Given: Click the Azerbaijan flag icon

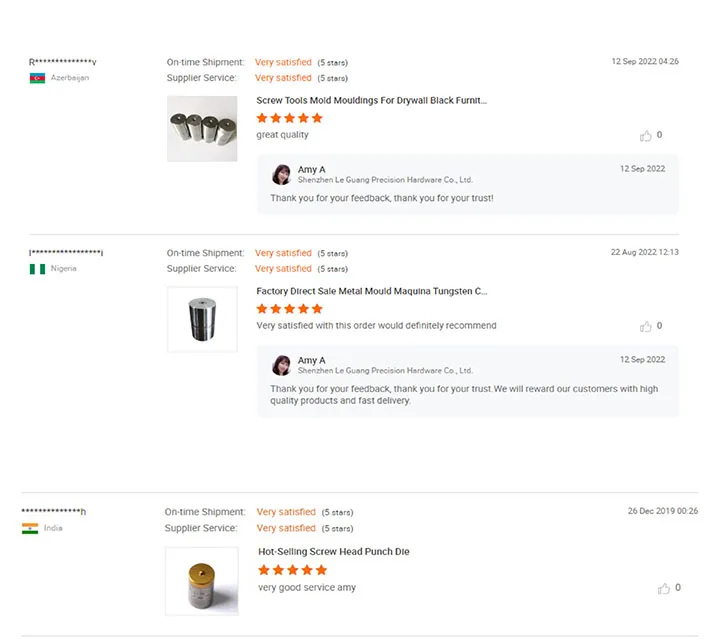Looking at the screenshot, I should coord(37,78).
